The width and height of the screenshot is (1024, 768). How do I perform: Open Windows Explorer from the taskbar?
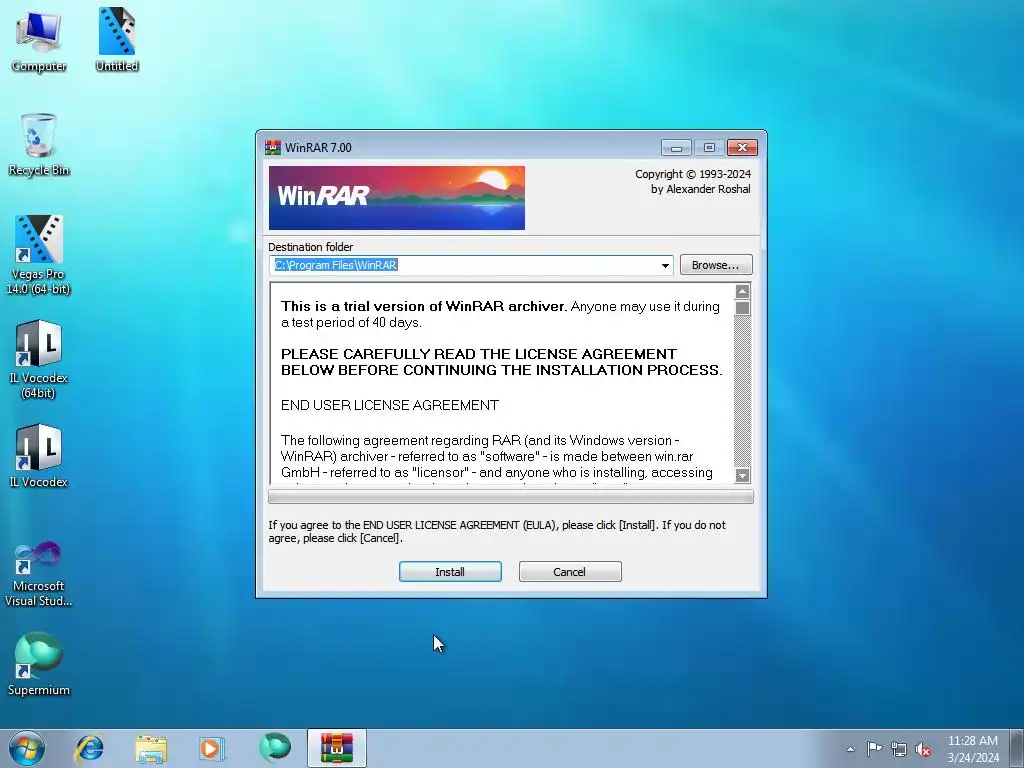(x=151, y=748)
